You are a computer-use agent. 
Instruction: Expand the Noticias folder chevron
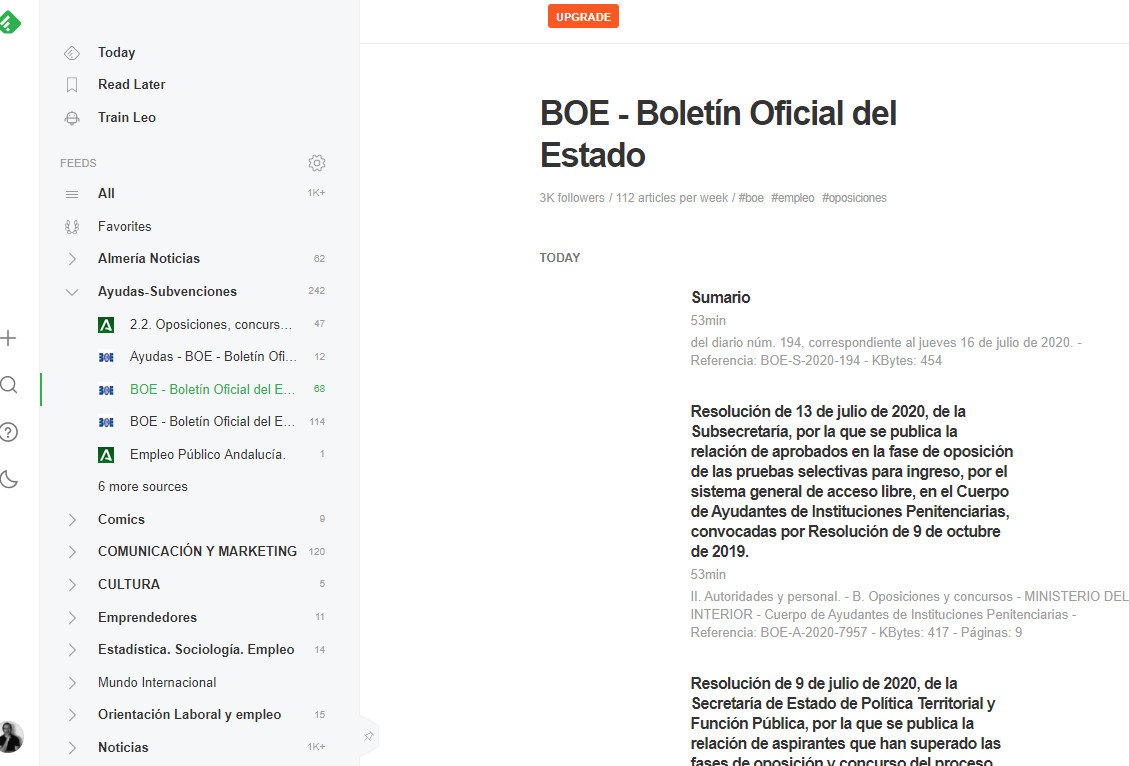click(72, 747)
